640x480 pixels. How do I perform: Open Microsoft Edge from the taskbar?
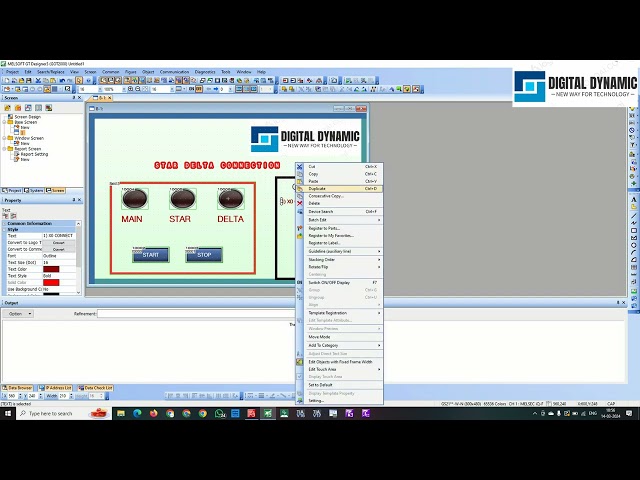click(137, 413)
